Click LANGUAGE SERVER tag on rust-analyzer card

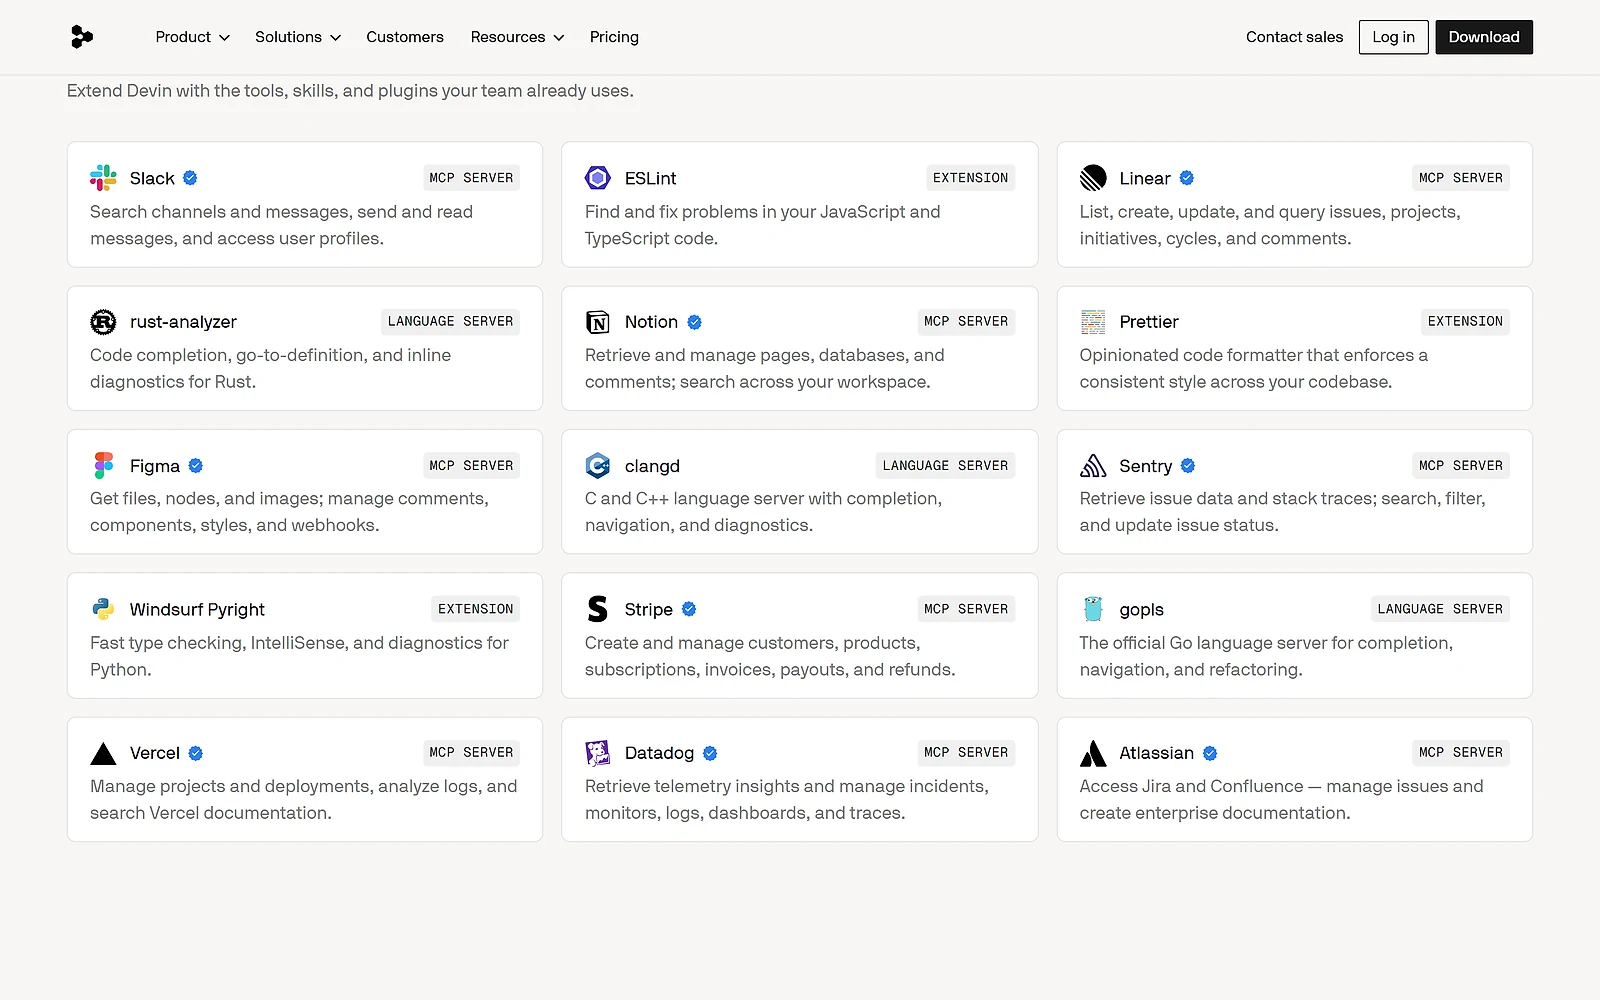(x=450, y=321)
